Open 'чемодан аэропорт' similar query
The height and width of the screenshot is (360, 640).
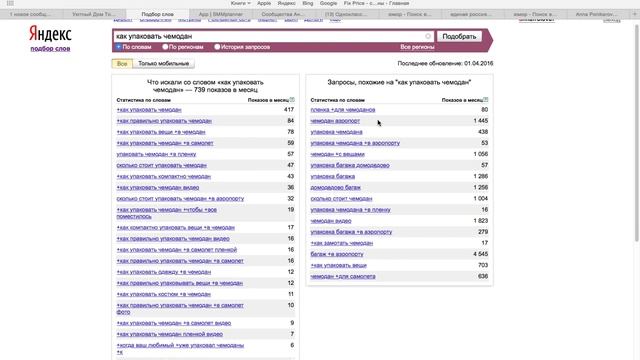[x=335, y=121]
